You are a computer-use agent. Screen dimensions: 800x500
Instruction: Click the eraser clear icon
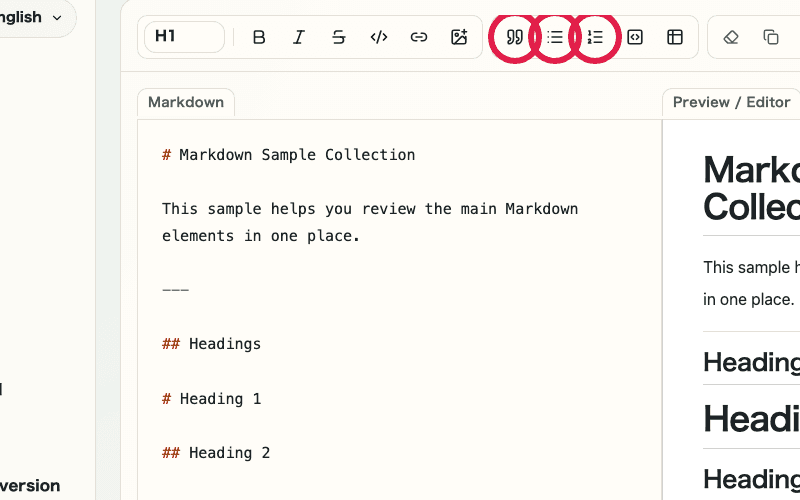pos(731,37)
